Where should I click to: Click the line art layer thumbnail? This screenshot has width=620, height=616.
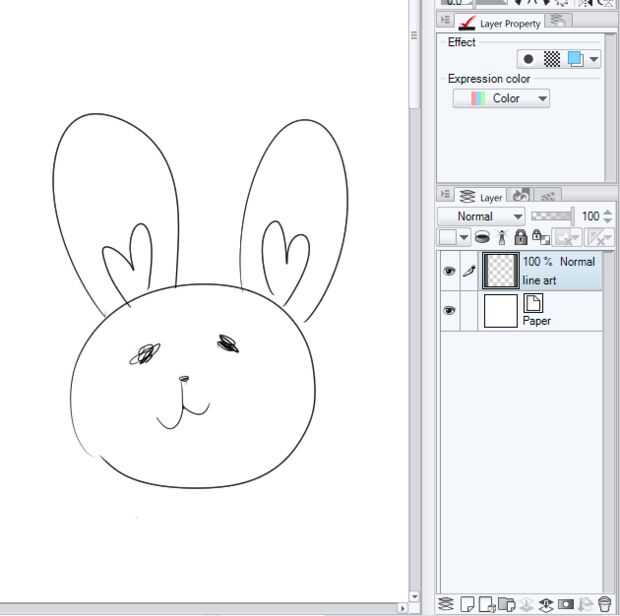click(499, 270)
